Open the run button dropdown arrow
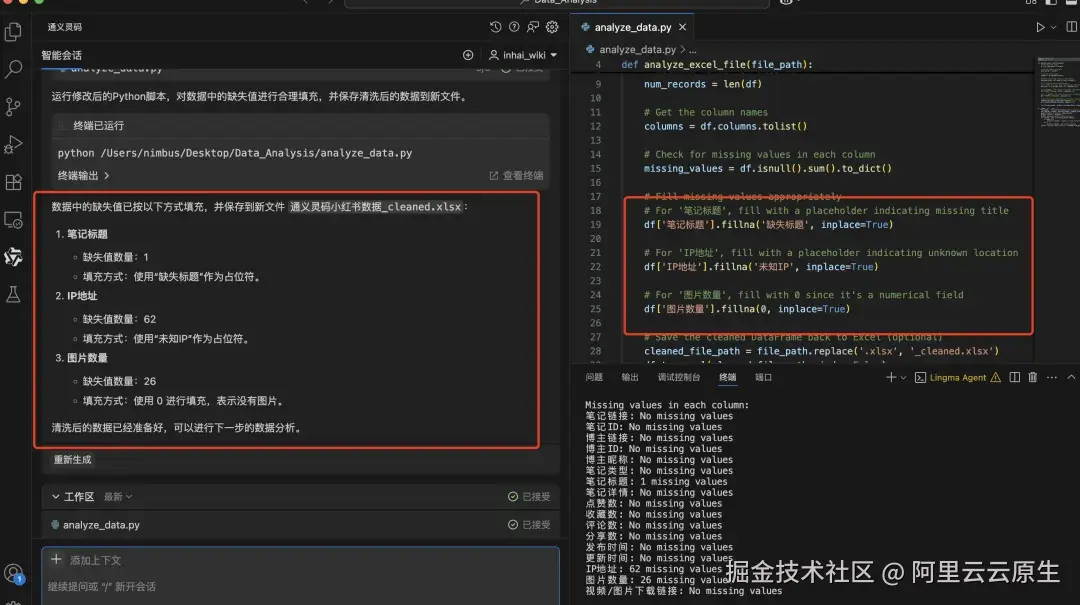1080x605 pixels. click(1053, 28)
